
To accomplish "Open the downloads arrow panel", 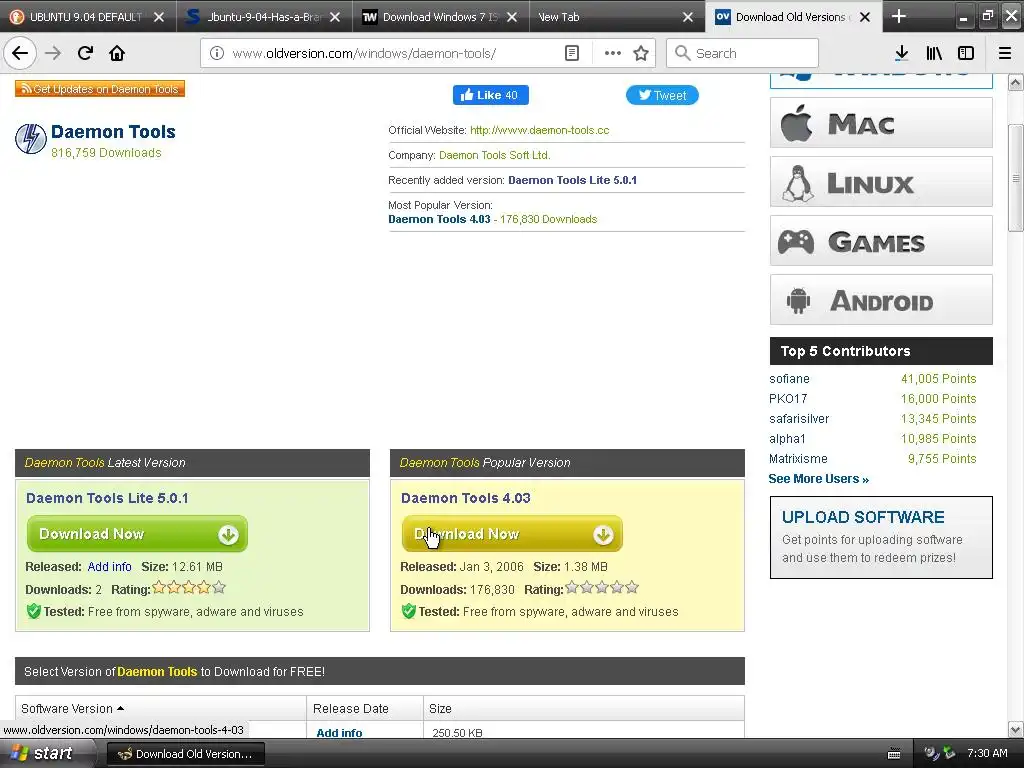I will [901, 53].
